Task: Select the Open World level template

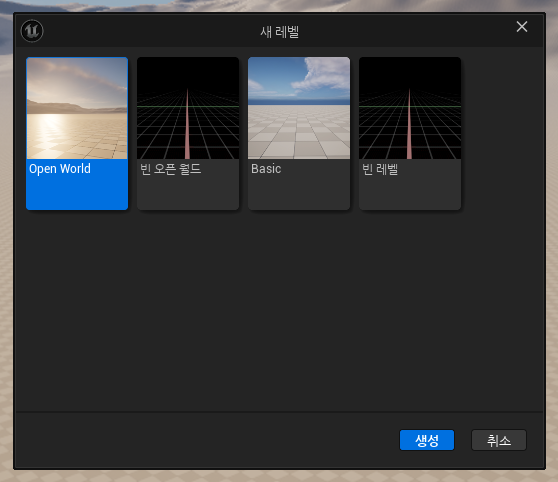Action: [77, 133]
